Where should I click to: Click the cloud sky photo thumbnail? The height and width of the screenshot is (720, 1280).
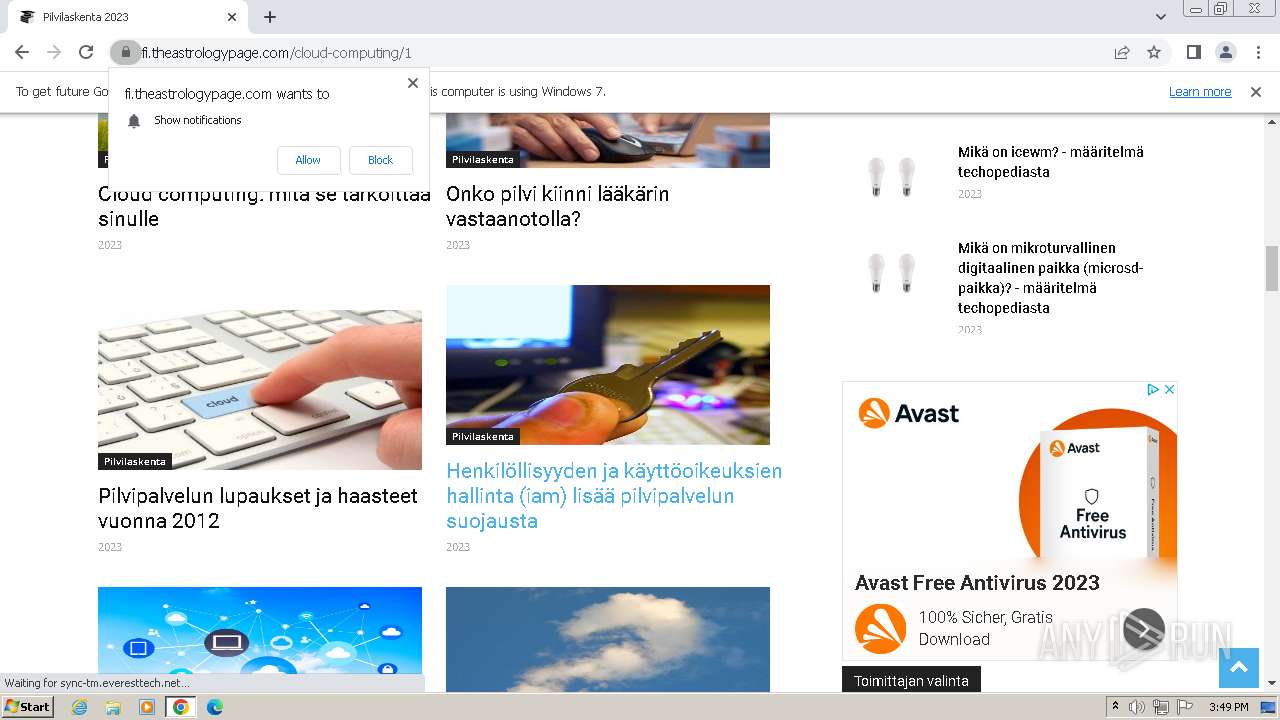click(x=608, y=639)
